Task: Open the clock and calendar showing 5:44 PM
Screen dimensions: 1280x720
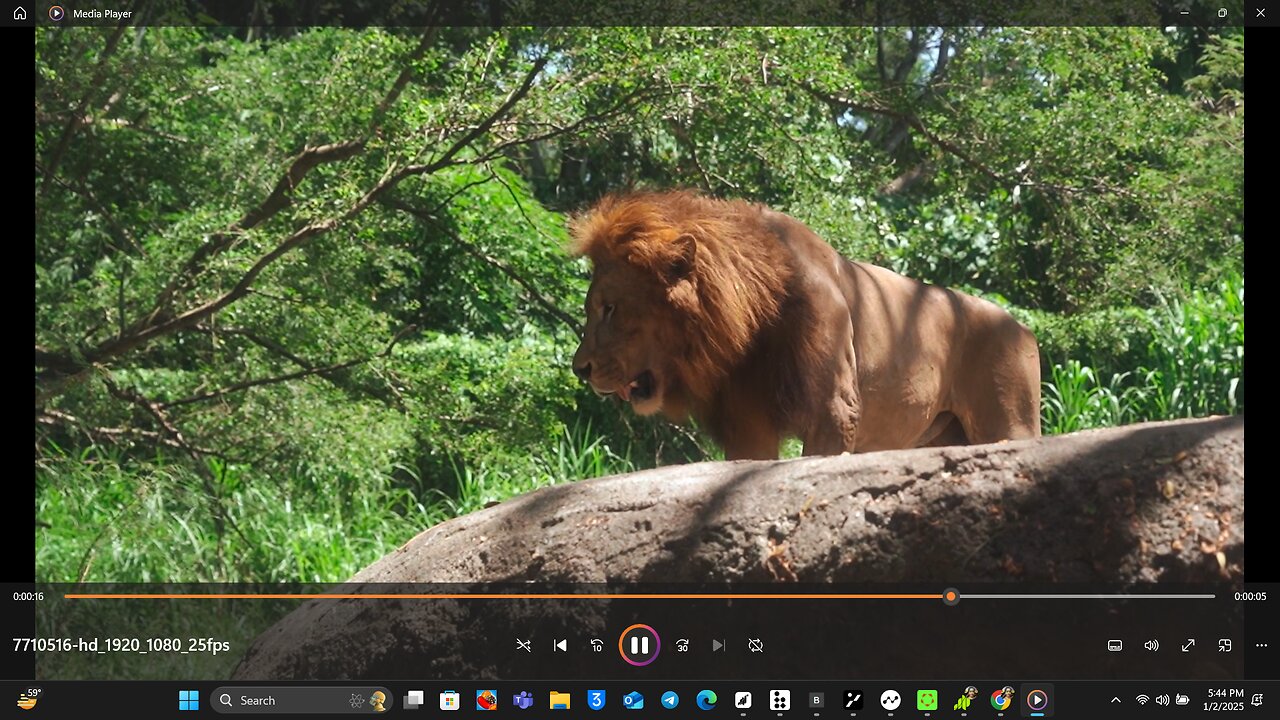Action: tap(1225, 700)
